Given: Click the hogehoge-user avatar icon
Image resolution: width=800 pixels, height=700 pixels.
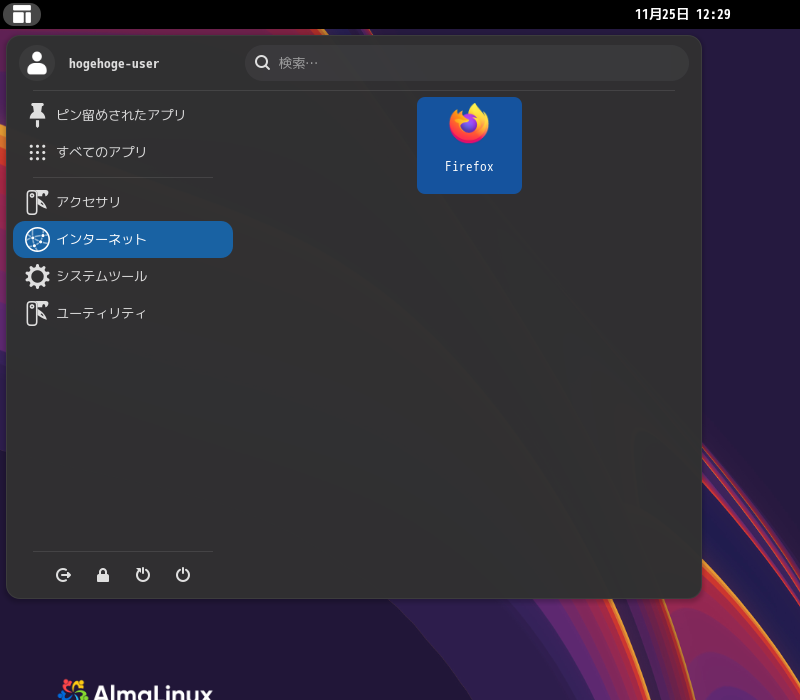Looking at the screenshot, I should [37, 63].
